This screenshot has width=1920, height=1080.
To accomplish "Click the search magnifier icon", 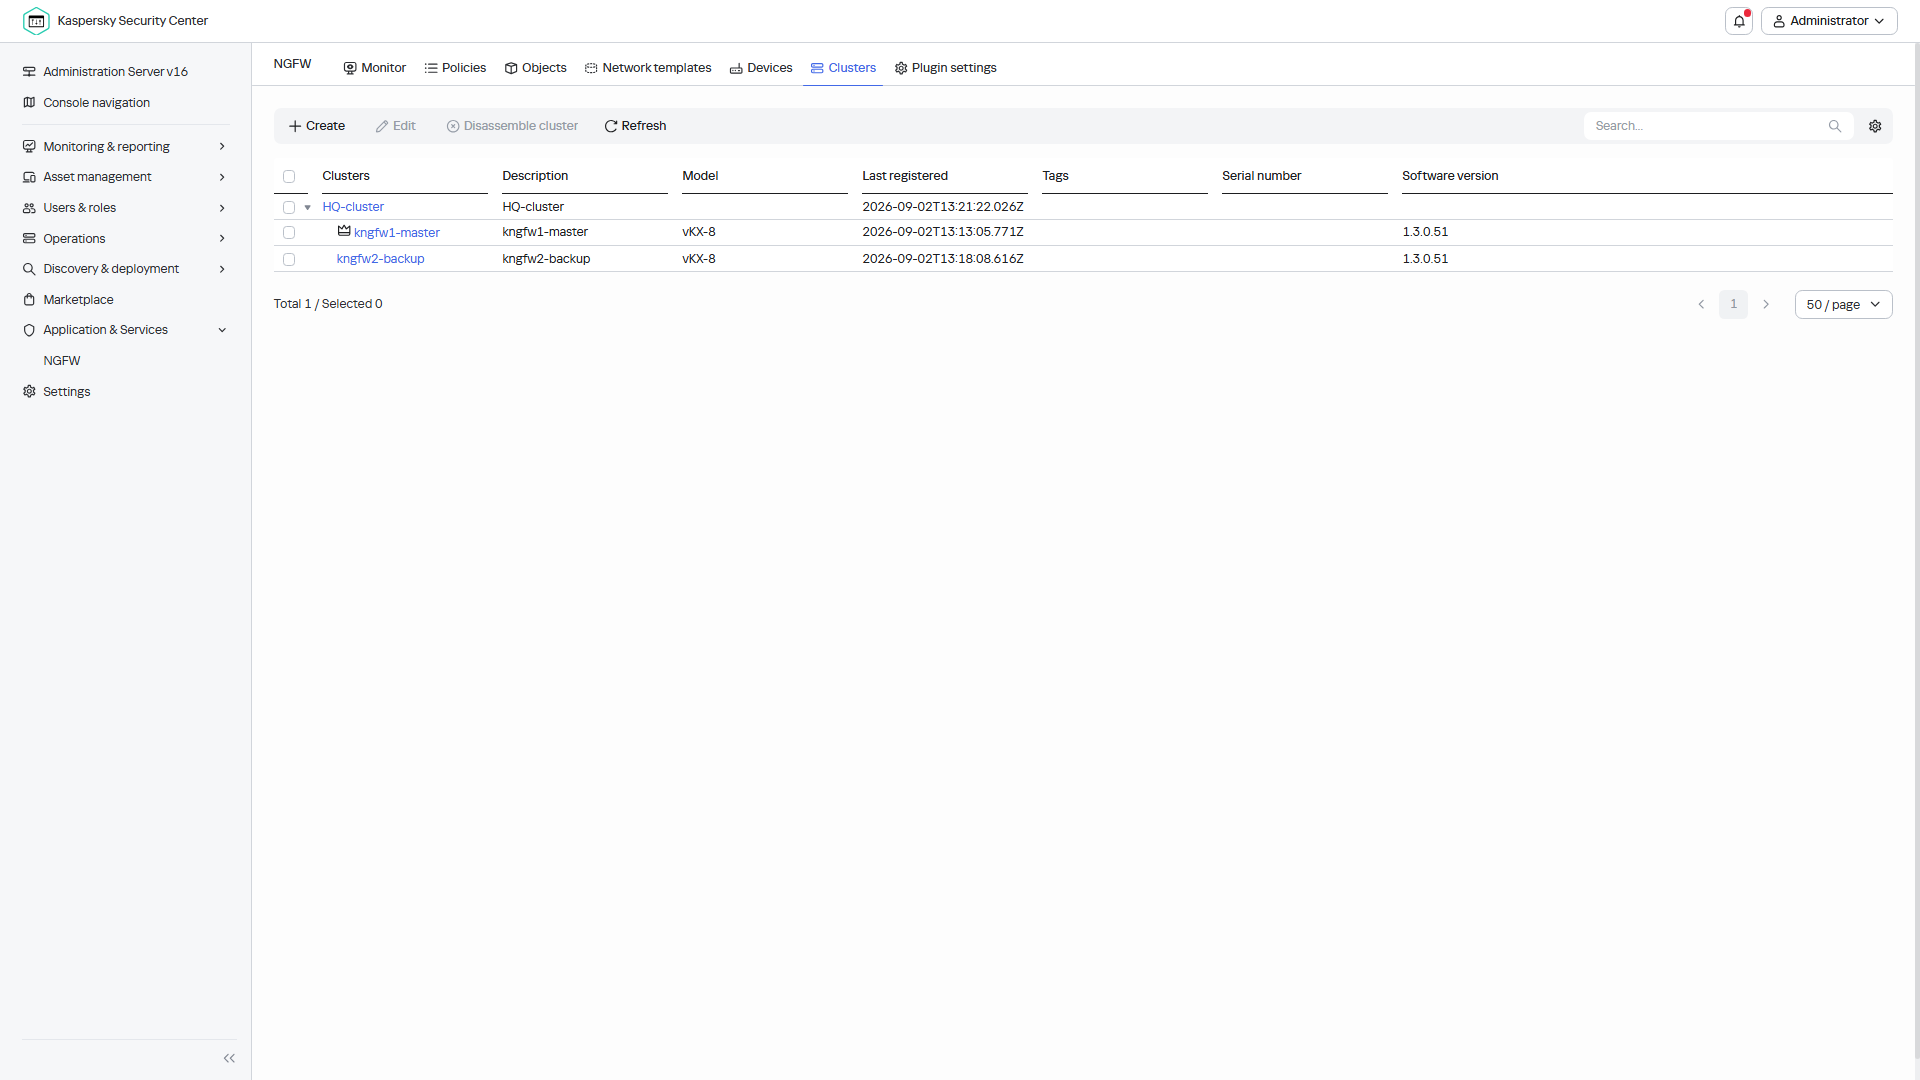I will click(1835, 126).
